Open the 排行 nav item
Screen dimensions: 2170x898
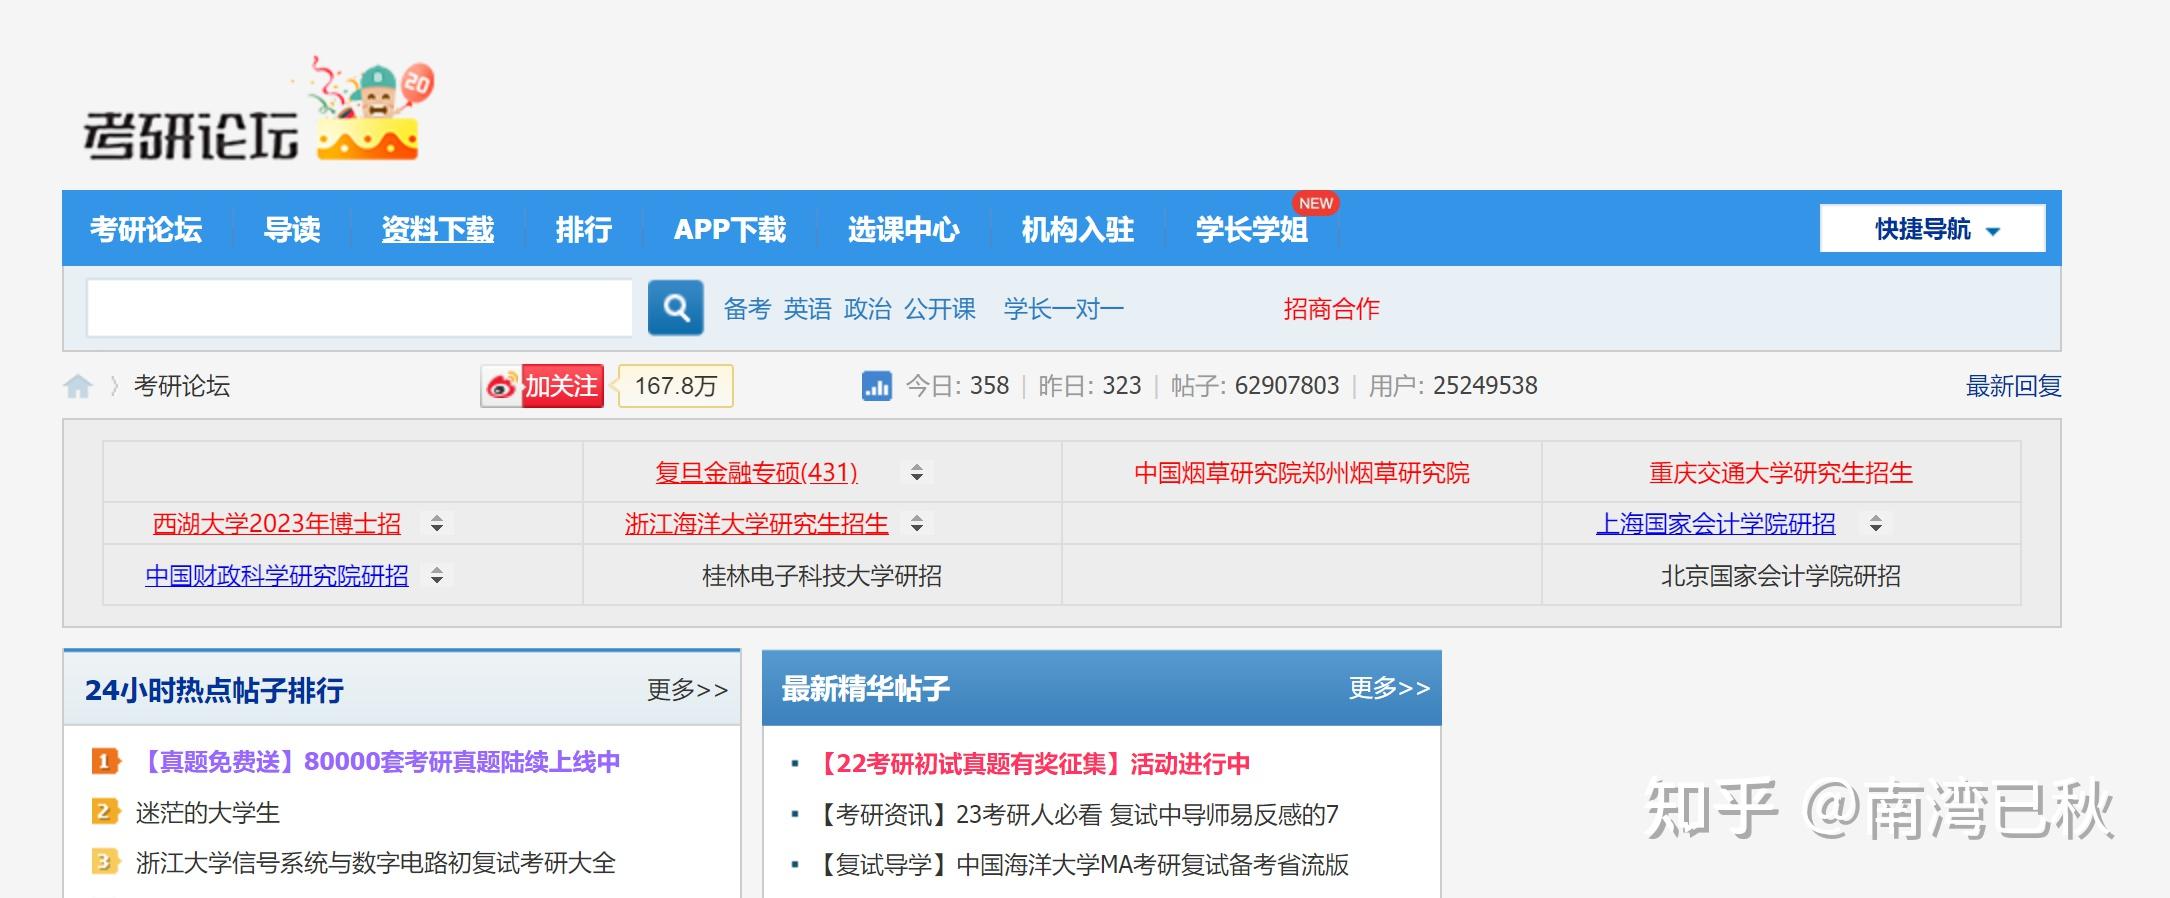[584, 229]
